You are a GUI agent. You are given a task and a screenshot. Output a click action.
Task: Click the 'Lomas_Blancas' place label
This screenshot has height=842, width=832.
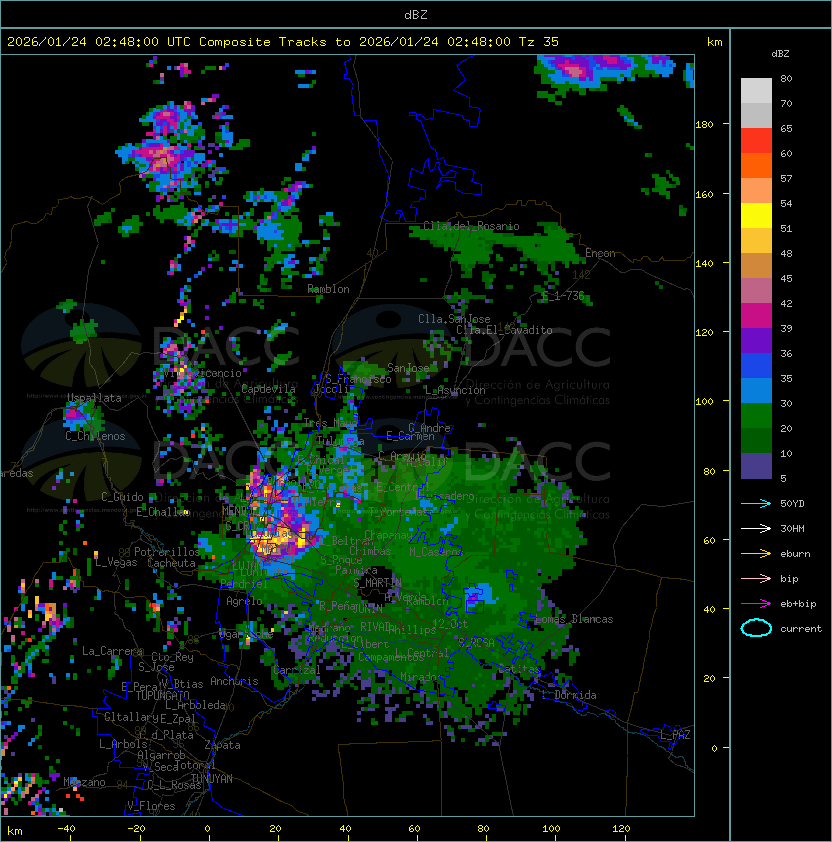574,619
